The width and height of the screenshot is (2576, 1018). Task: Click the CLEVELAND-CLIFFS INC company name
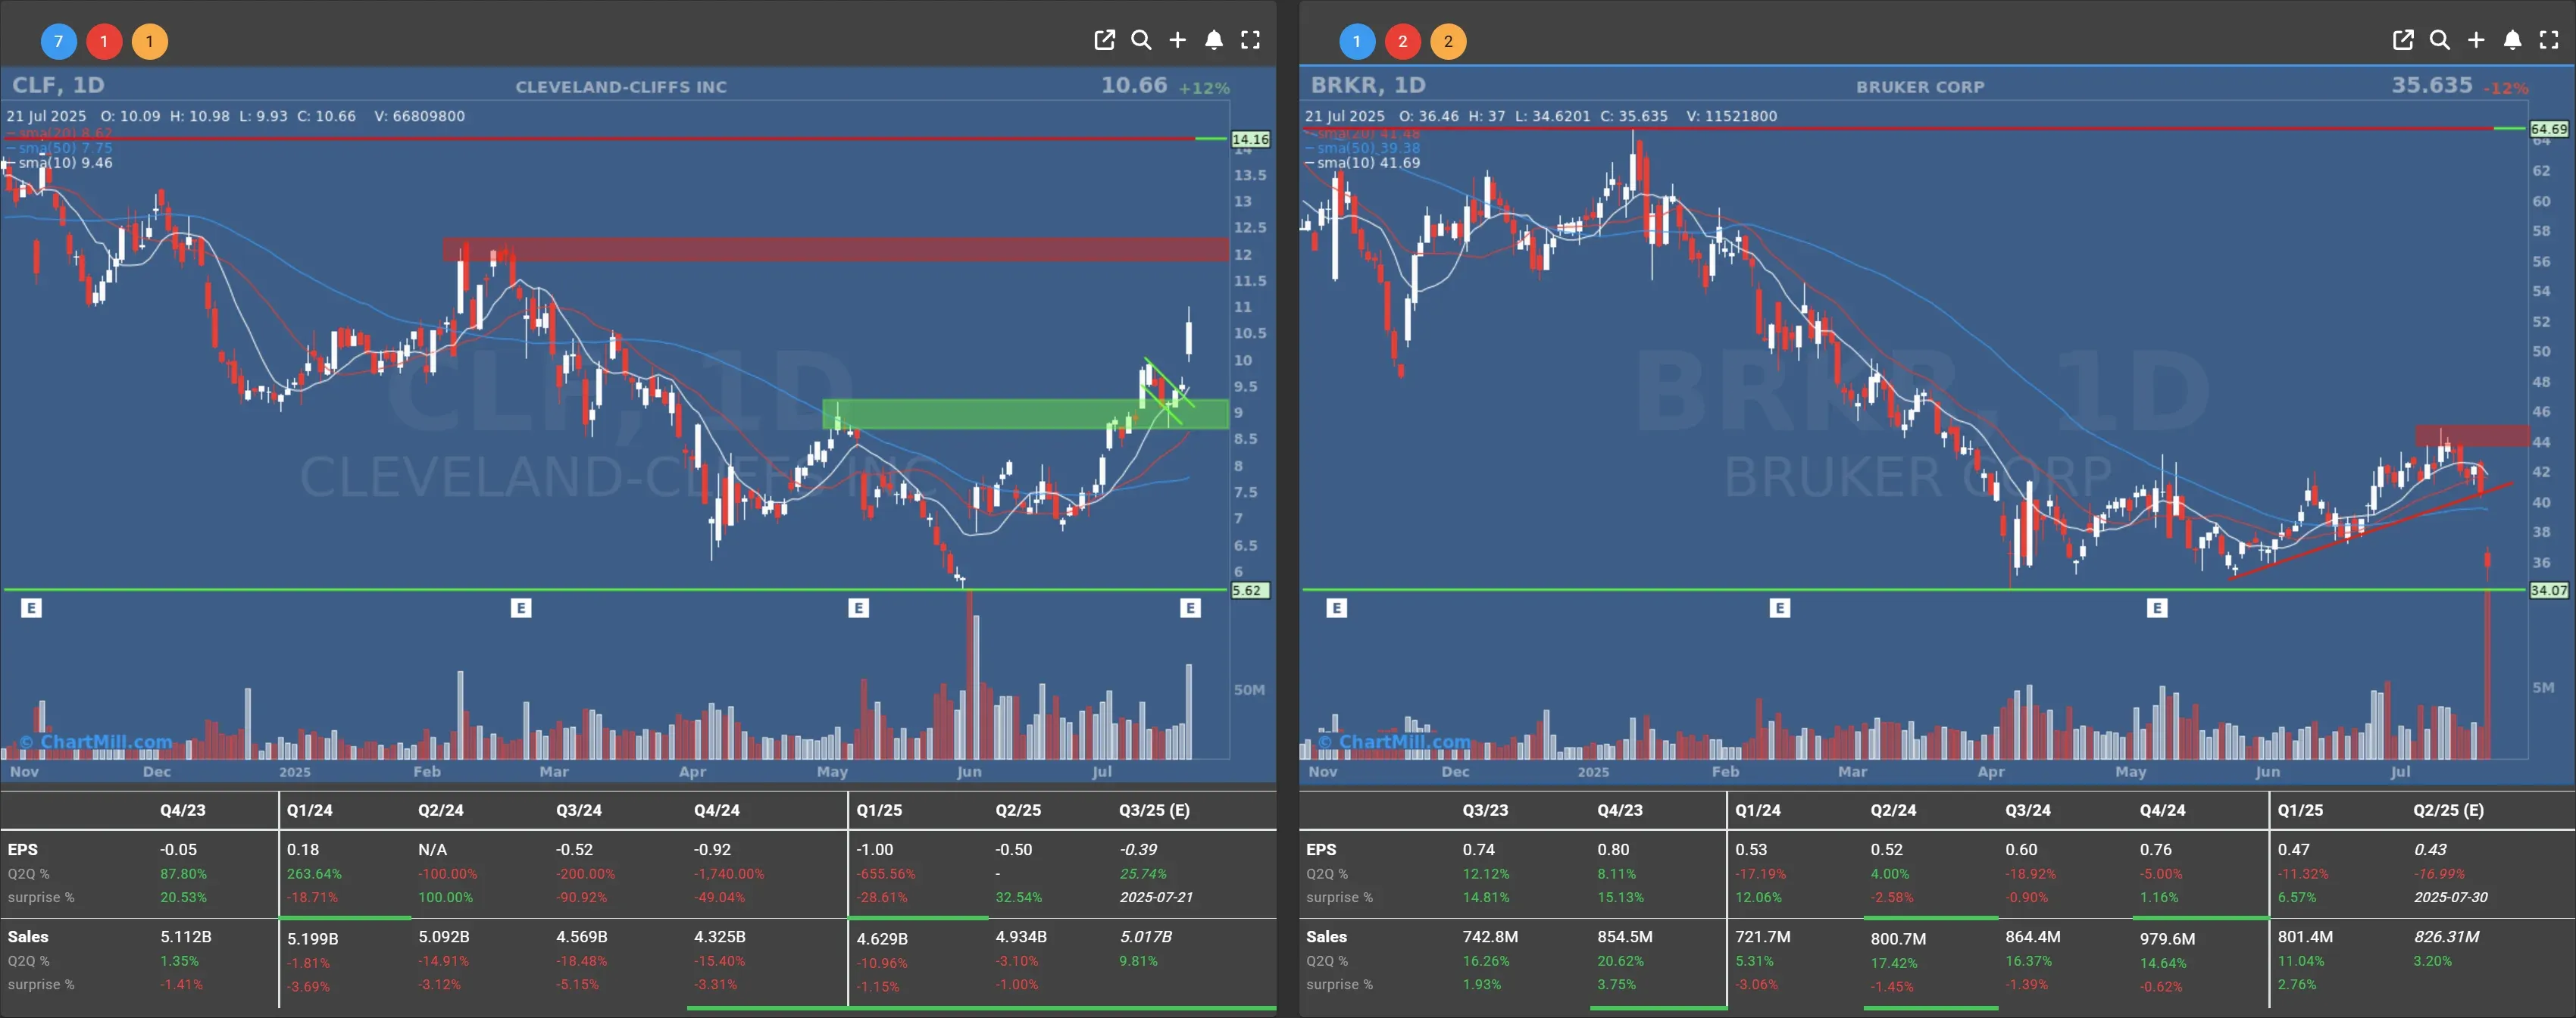(x=621, y=87)
